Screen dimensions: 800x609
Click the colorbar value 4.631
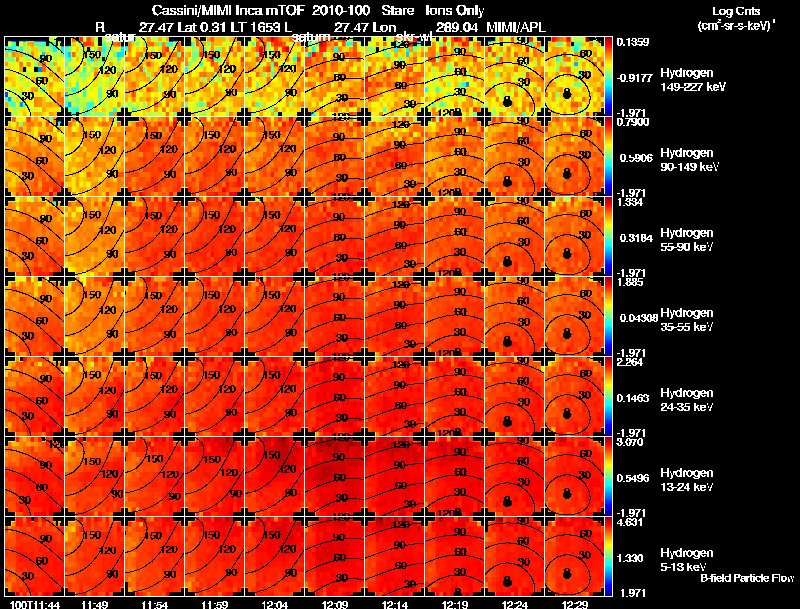[x=630, y=522]
